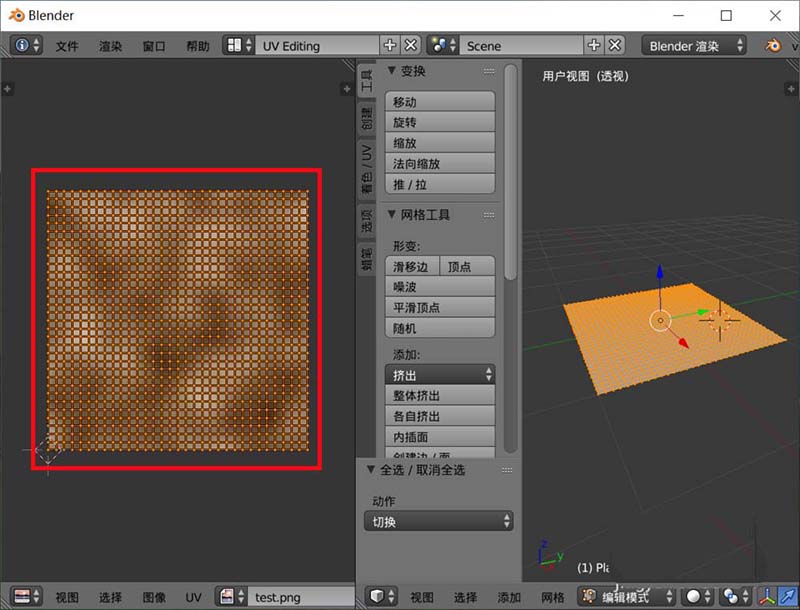Viewport: 800px width, 610px height.
Task: Click the 滑移边 button
Action: 412,266
